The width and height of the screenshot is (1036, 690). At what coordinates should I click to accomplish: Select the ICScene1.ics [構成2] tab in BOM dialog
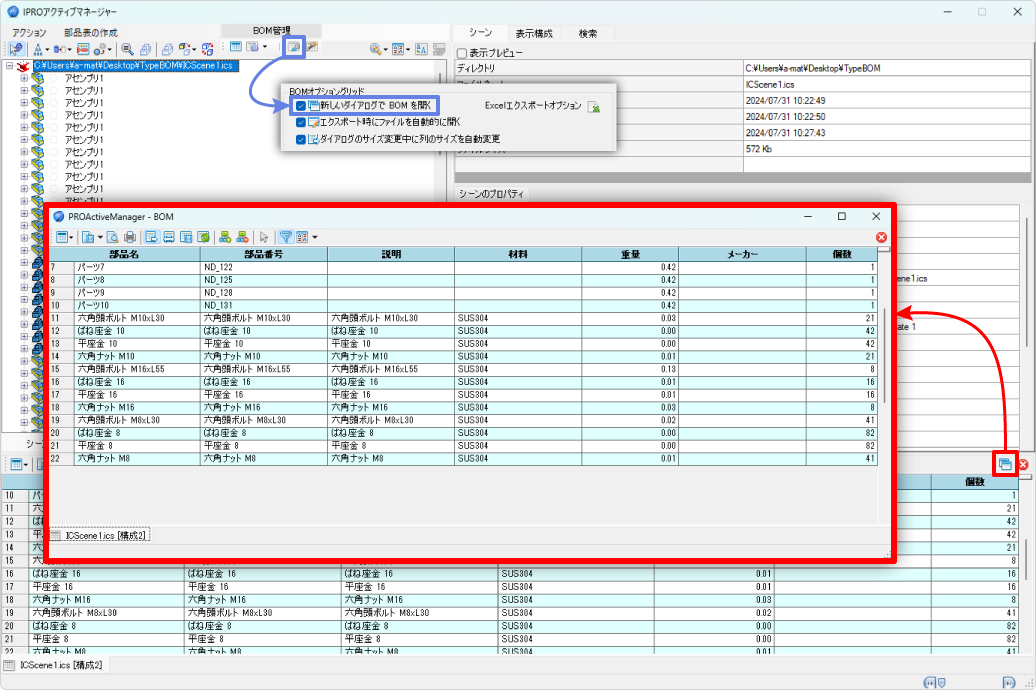click(x=99, y=536)
